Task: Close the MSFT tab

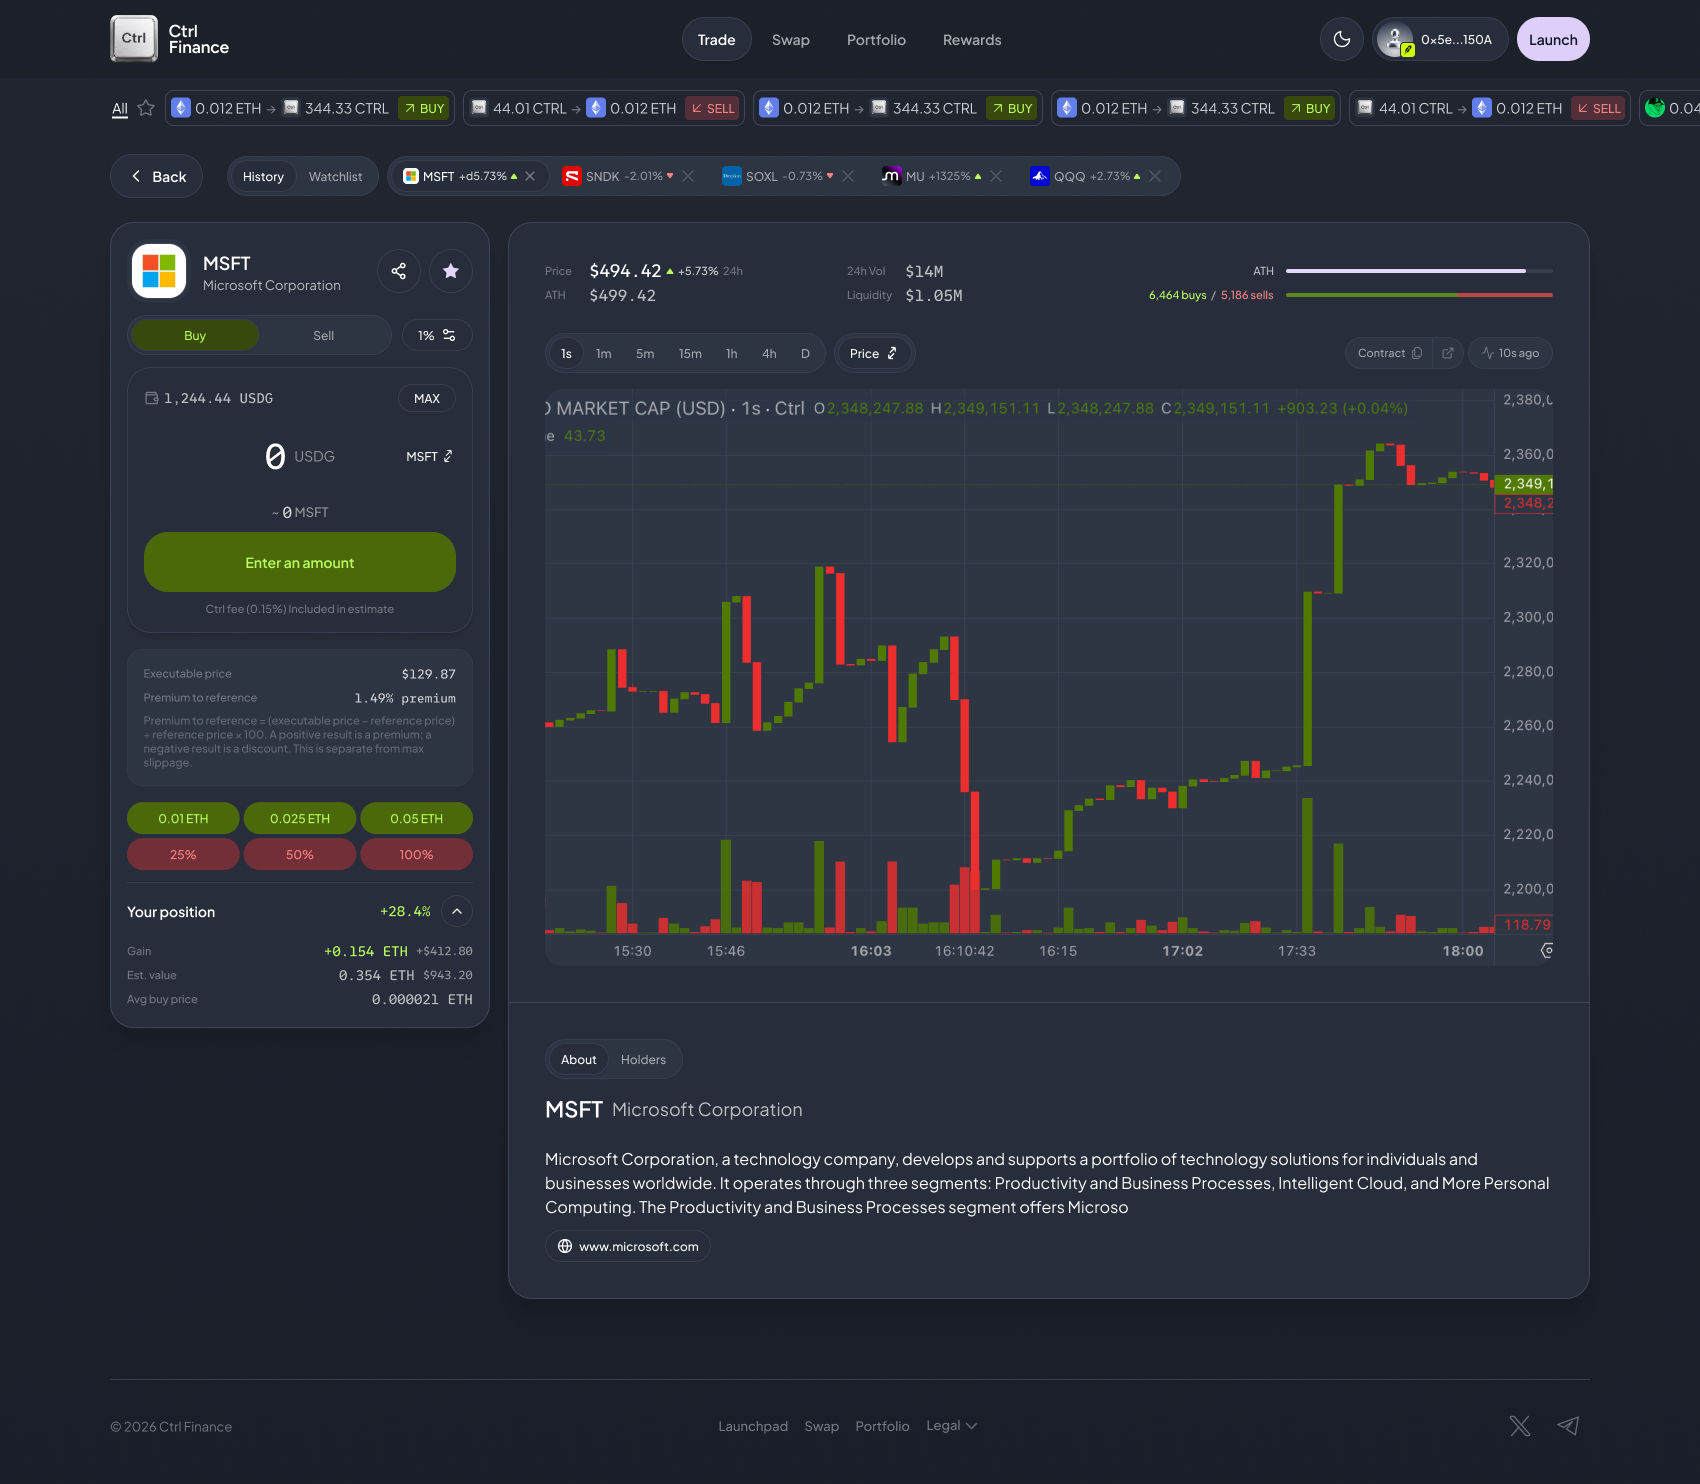Action: 530,176
